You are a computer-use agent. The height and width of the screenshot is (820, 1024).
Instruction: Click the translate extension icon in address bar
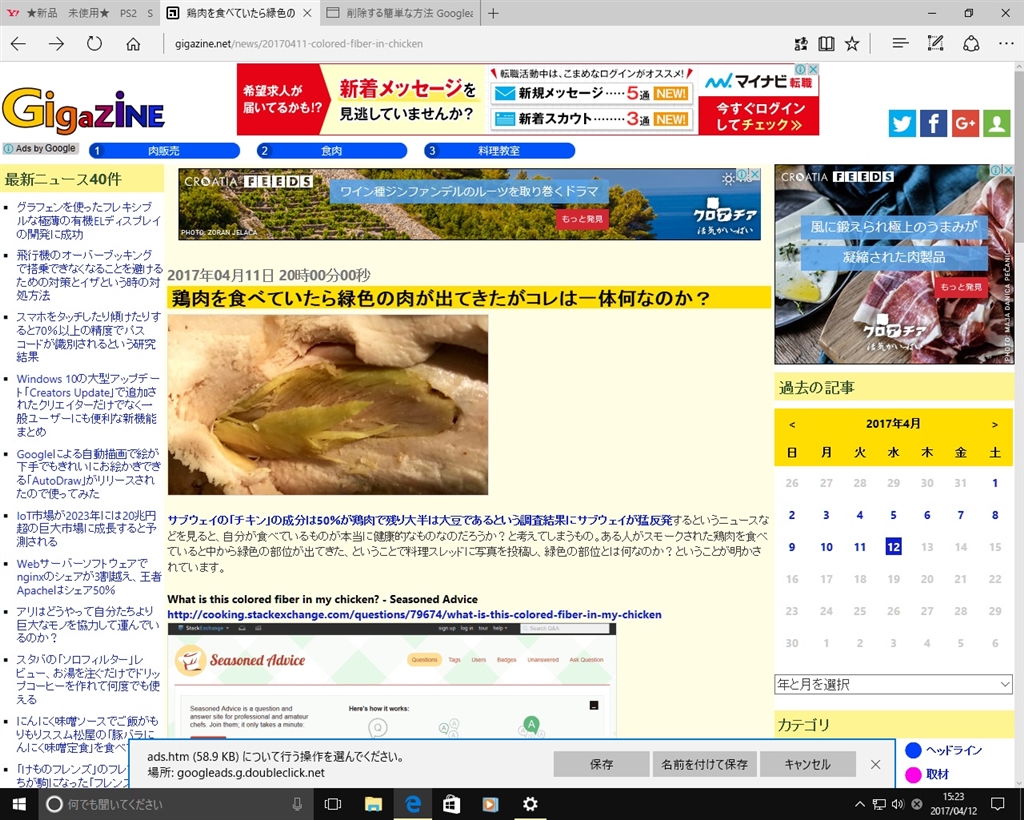point(801,44)
